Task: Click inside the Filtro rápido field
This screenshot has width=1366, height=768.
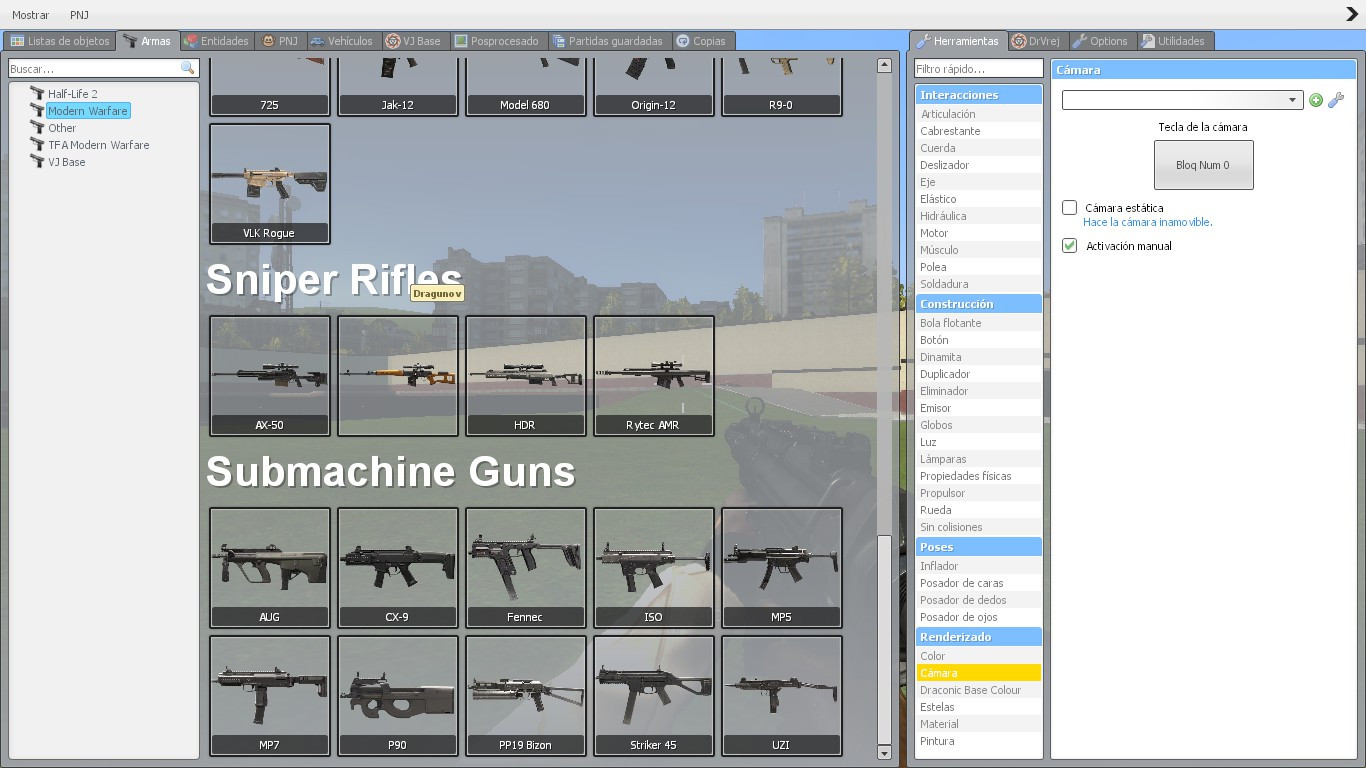Action: coord(977,68)
